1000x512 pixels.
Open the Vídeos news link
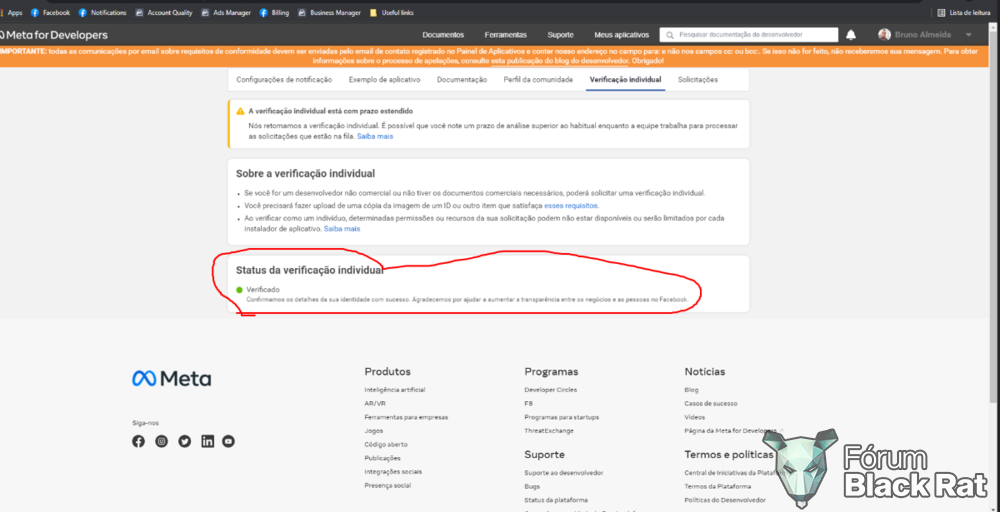click(695, 417)
